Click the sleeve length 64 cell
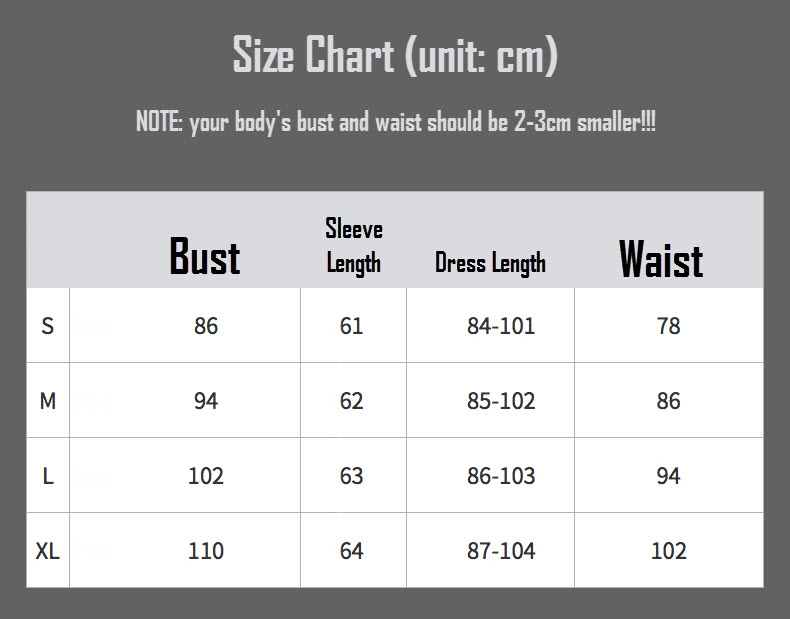The width and height of the screenshot is (790, 619). [x=351, y=551]
